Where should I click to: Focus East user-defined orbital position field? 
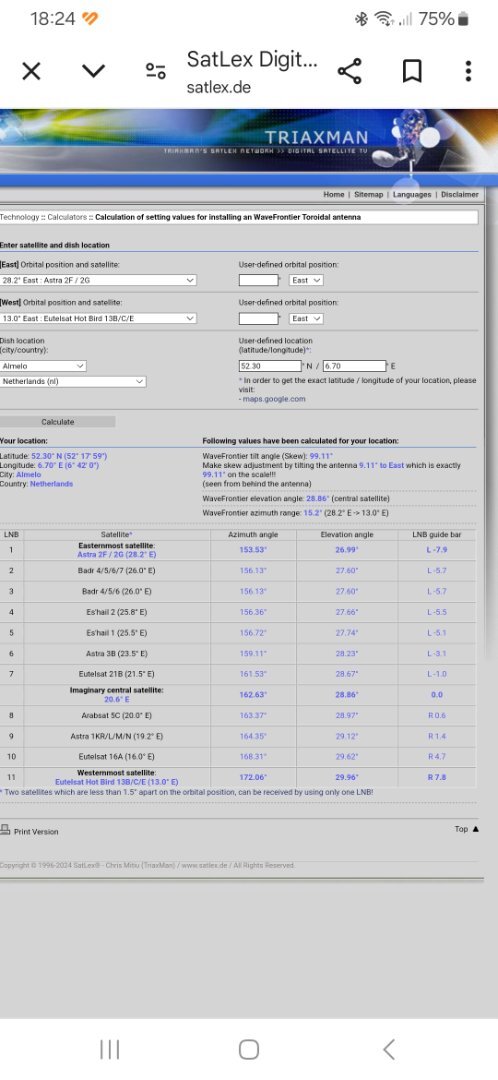[x=258, y=280]
